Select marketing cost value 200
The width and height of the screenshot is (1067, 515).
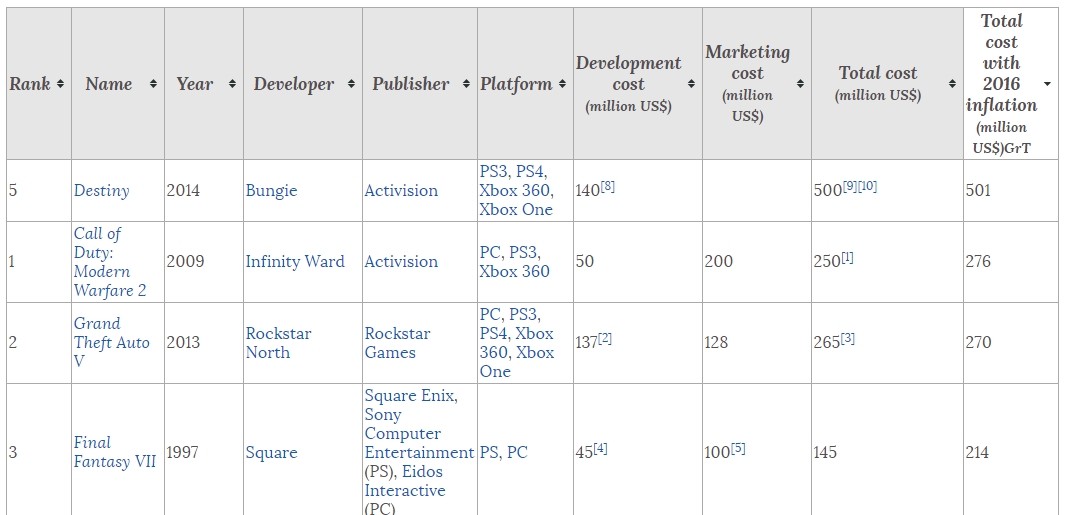click(x=719, y=262)
